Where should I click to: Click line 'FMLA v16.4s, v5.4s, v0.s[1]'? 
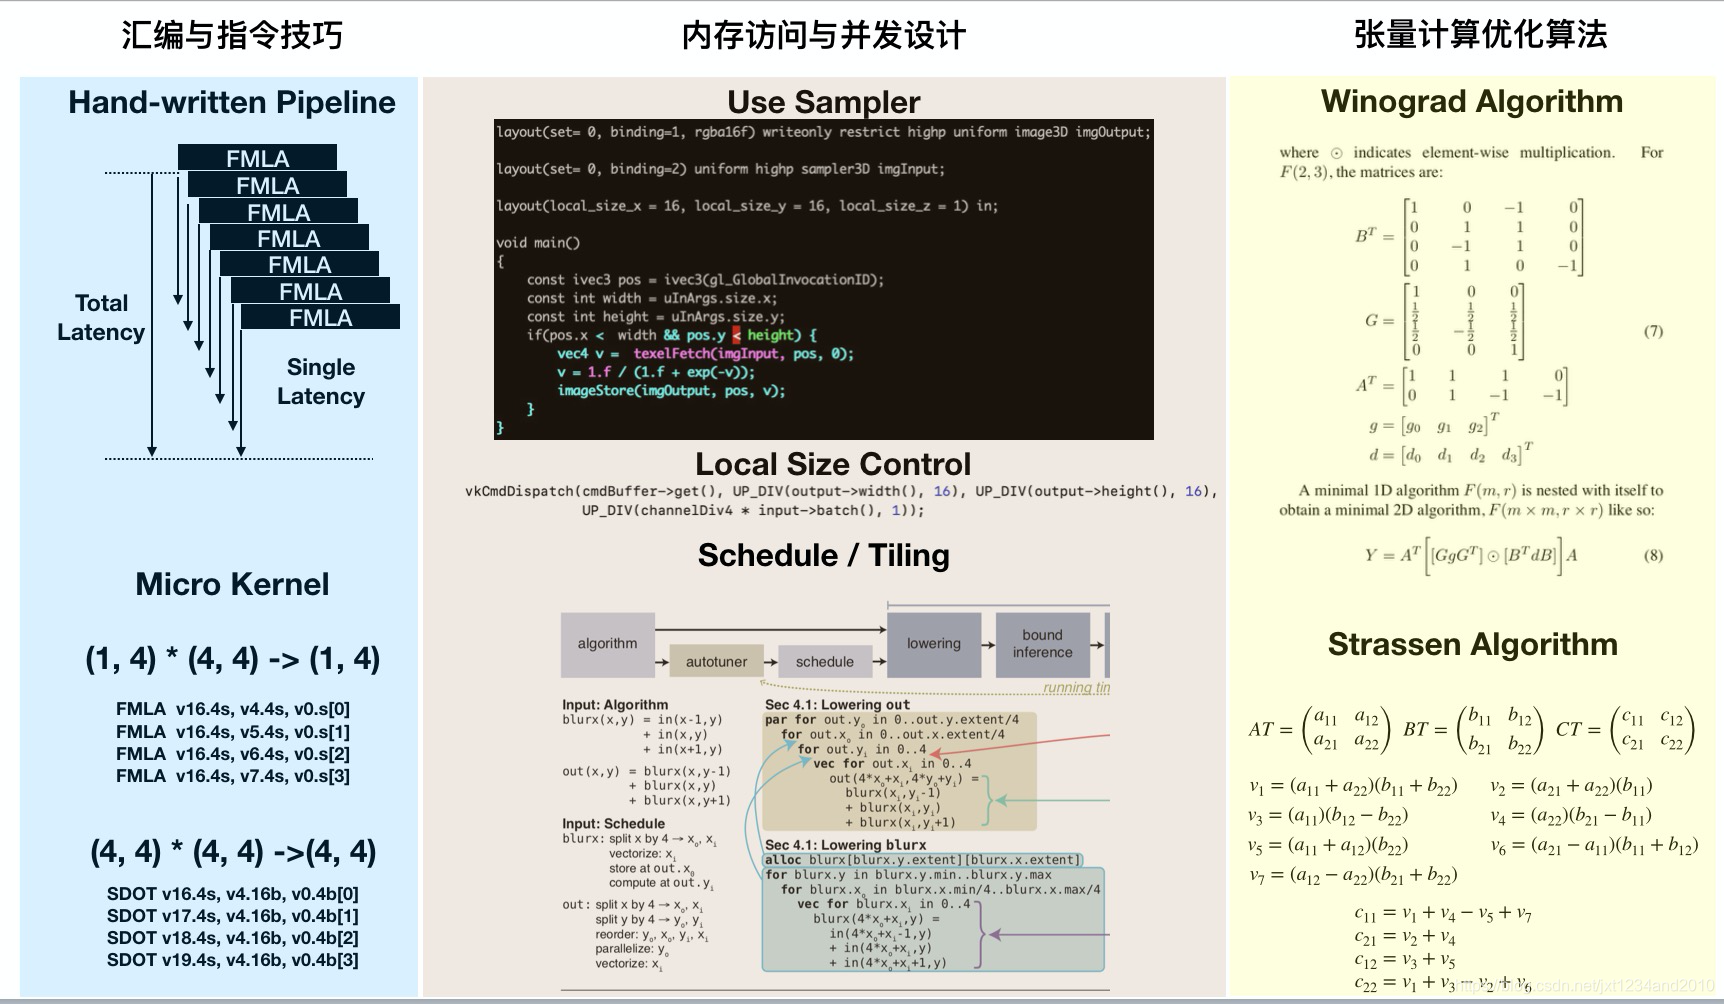point(233,732)
